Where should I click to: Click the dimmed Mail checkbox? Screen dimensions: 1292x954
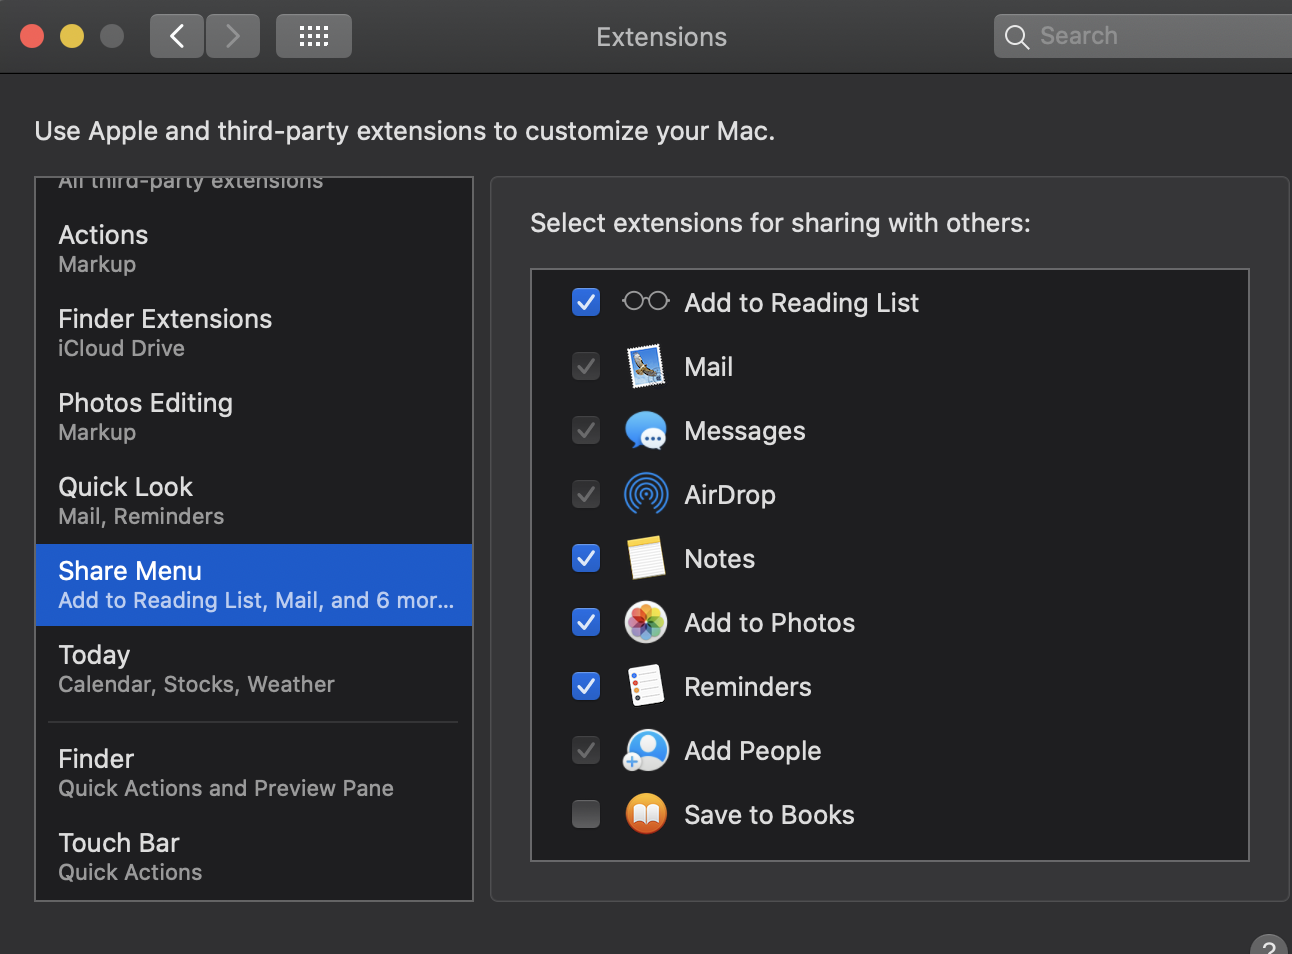click(x=586, y=366)
